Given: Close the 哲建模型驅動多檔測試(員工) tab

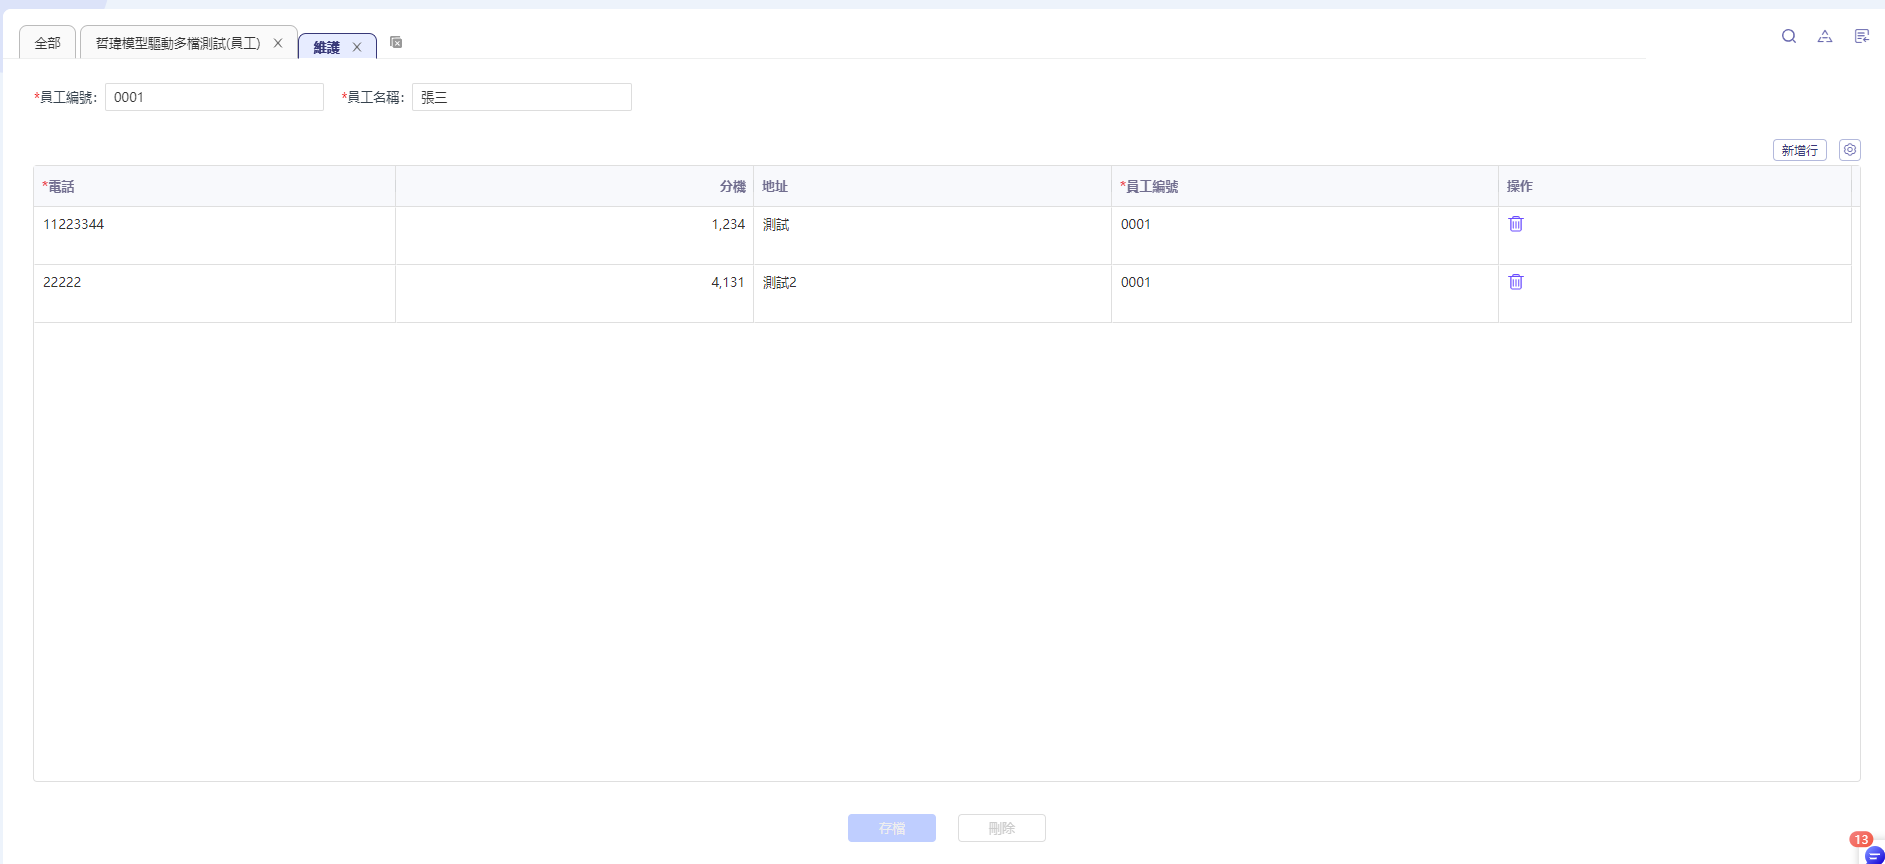Looking at the screenshot, I should tap(278, 43).
